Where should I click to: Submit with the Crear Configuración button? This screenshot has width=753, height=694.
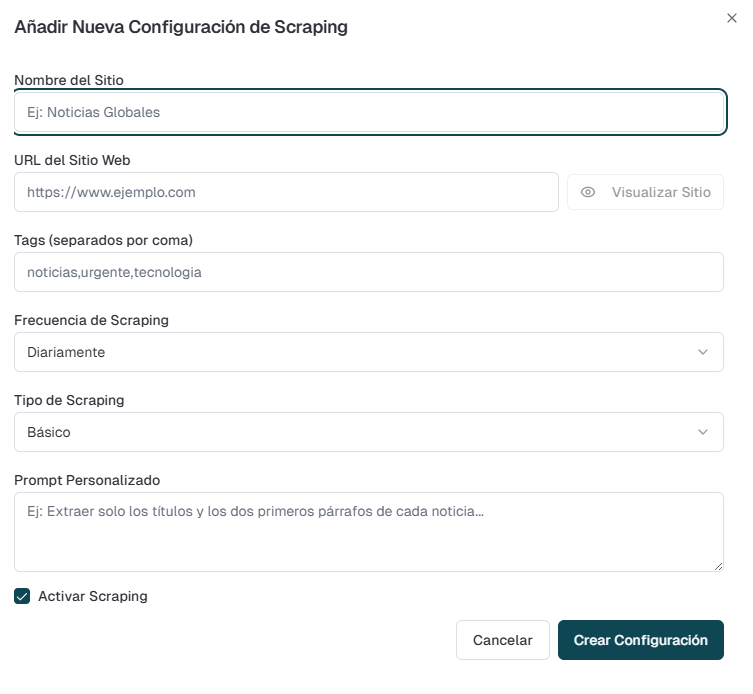pos(640,640)
